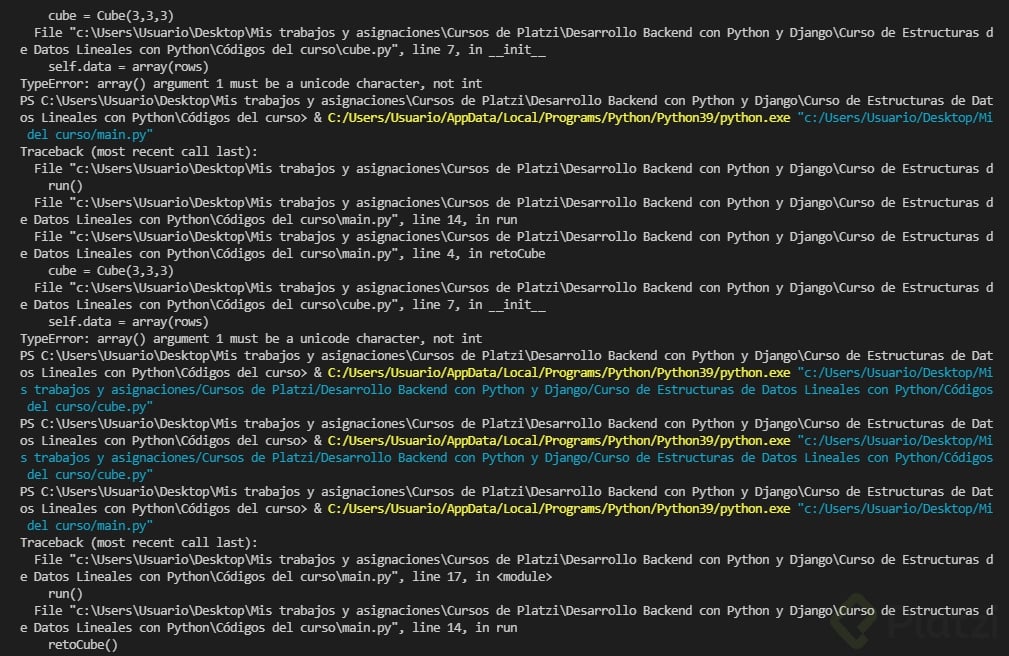The width and height of the screenshot is (1009, 656).
Task: Click 'run()' below 'line 17, in <module>'
Action: [66, 594]
